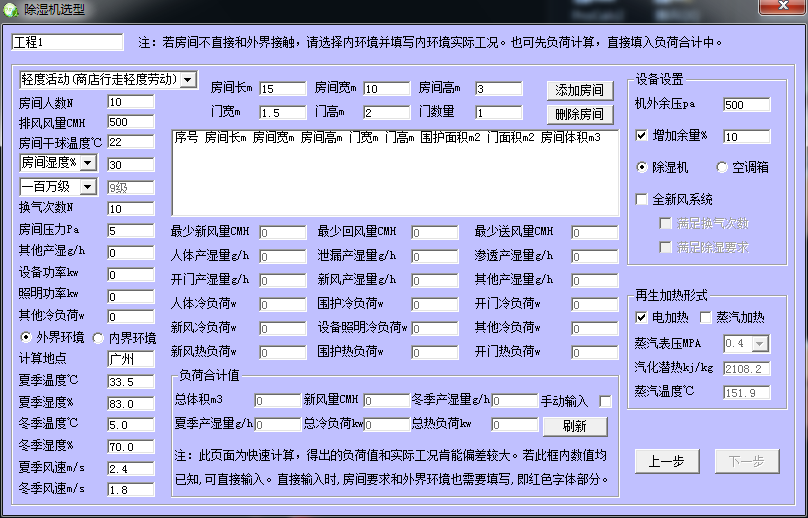This screenshot has height=518, width=808.
Task: Click the 开门热负荷w field
Action: pos(595,353)
